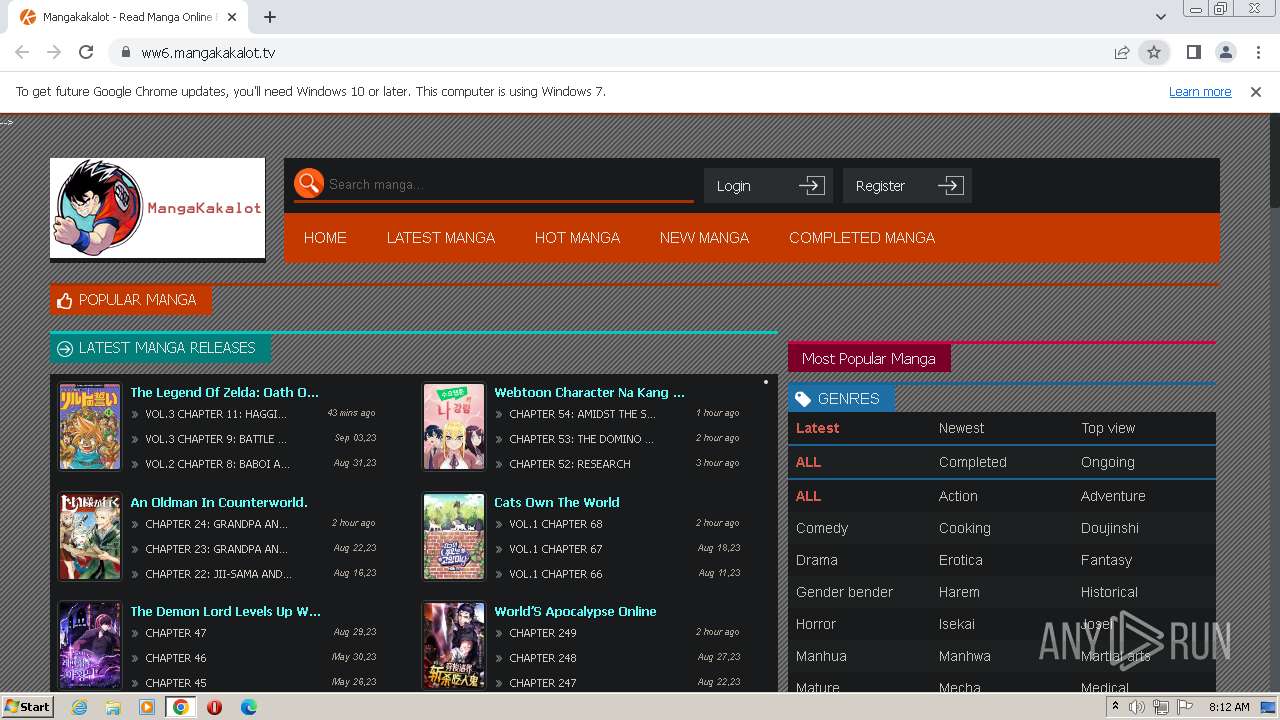Dismiss the Chrome update notification bar
The height and width of the screenshot is (720, 1280).
click(x=1256, y=91)
